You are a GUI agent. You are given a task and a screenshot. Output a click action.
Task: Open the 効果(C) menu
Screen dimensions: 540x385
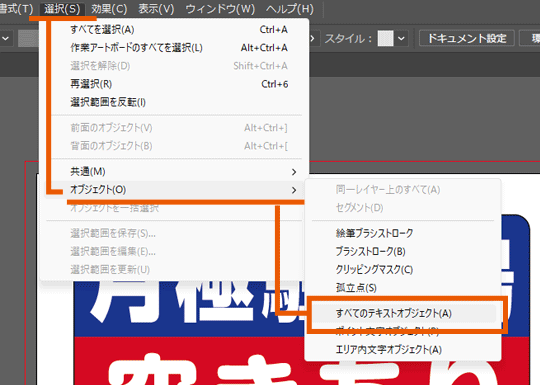coord(109,9)
